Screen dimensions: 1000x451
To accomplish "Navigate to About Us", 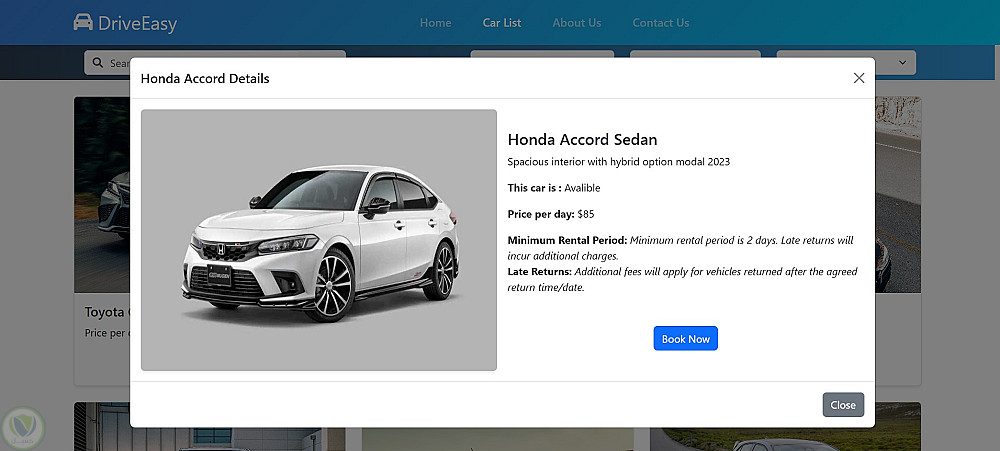I will click(x=576, y=23).
